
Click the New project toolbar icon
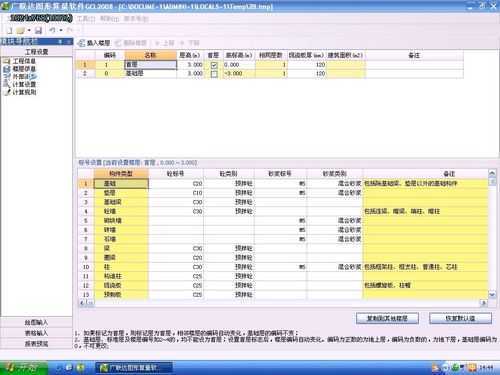point(10,31)
